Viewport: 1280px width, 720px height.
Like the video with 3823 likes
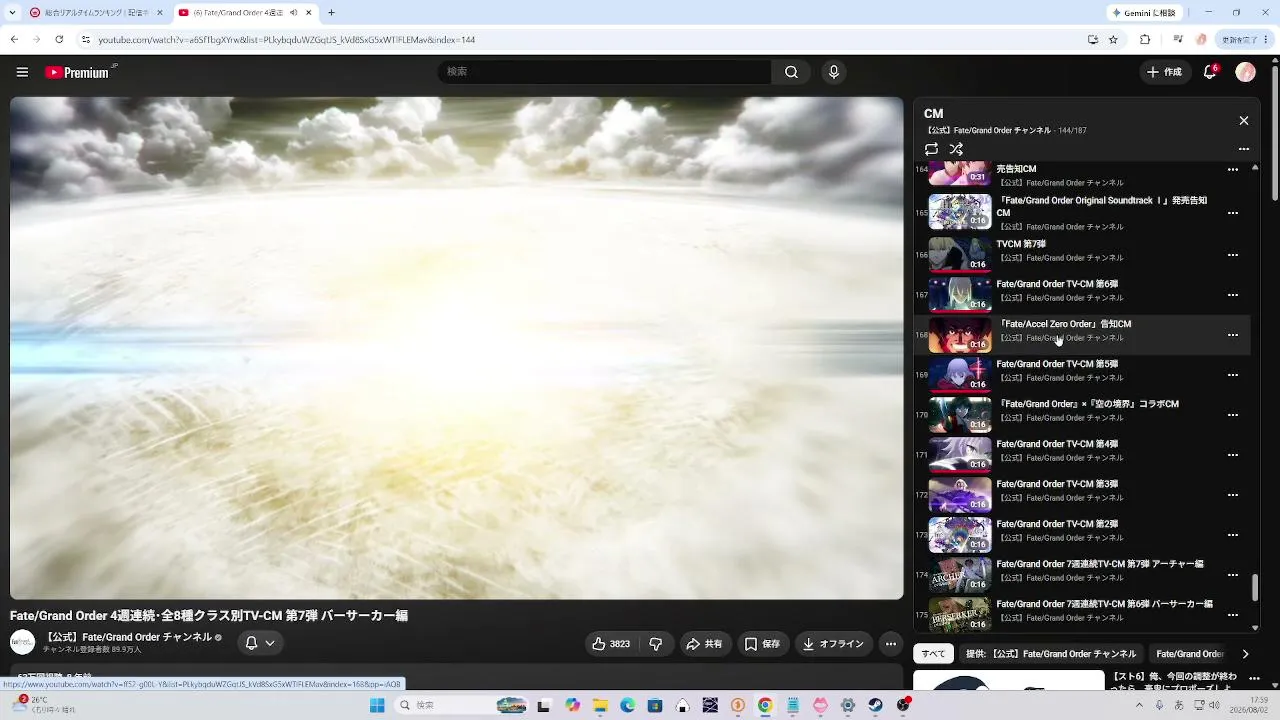[x=611, y=644]
